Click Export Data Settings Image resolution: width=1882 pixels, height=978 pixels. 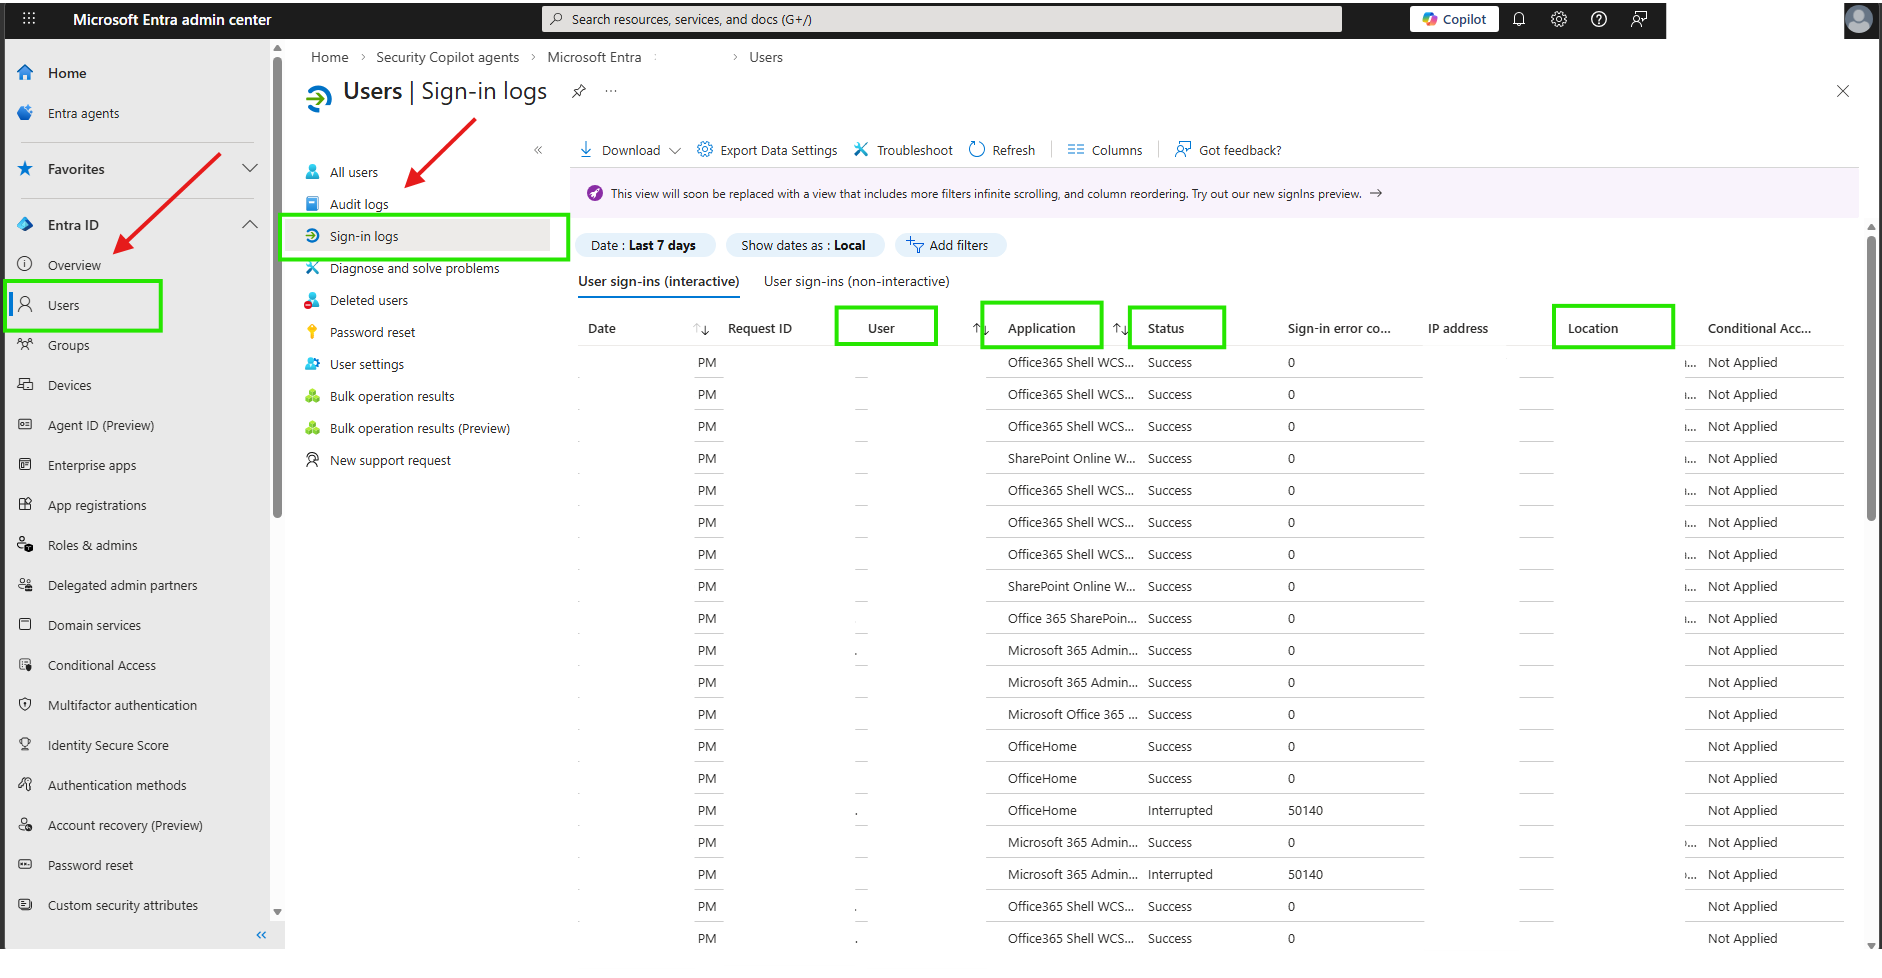click(x=767, y=150)
